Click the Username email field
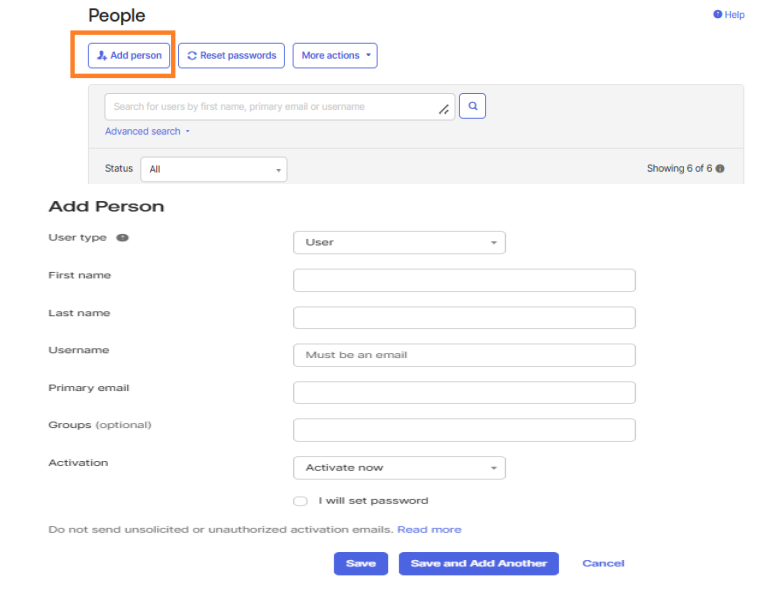 tap(464, 355)
